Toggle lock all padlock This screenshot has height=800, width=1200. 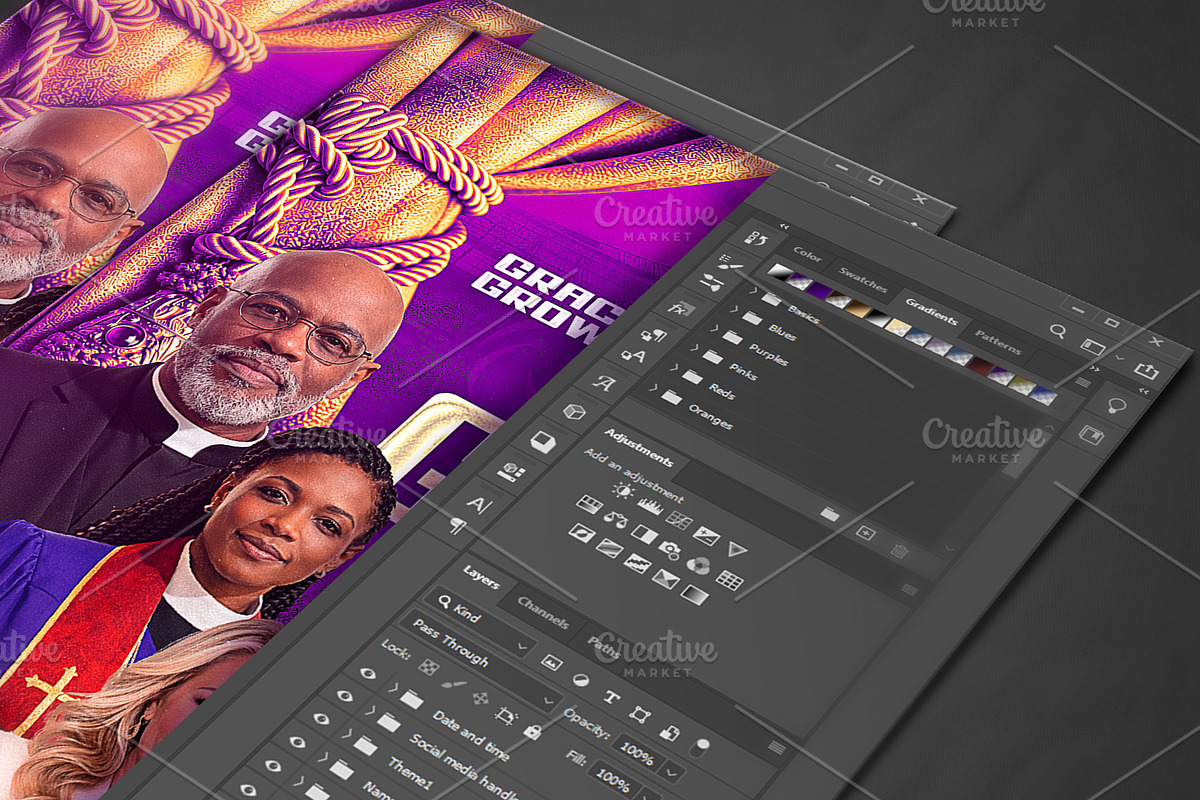point(533,733)
